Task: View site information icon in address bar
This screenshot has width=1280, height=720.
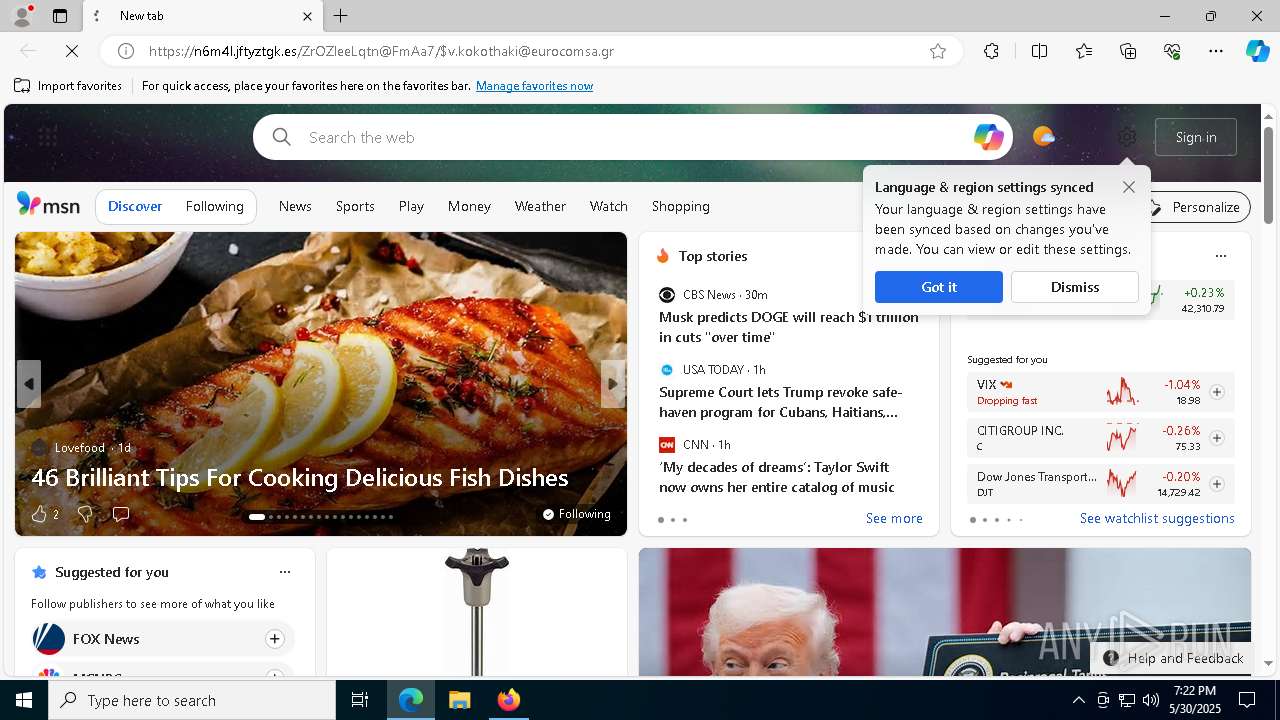Action: [x=126, y=51]
